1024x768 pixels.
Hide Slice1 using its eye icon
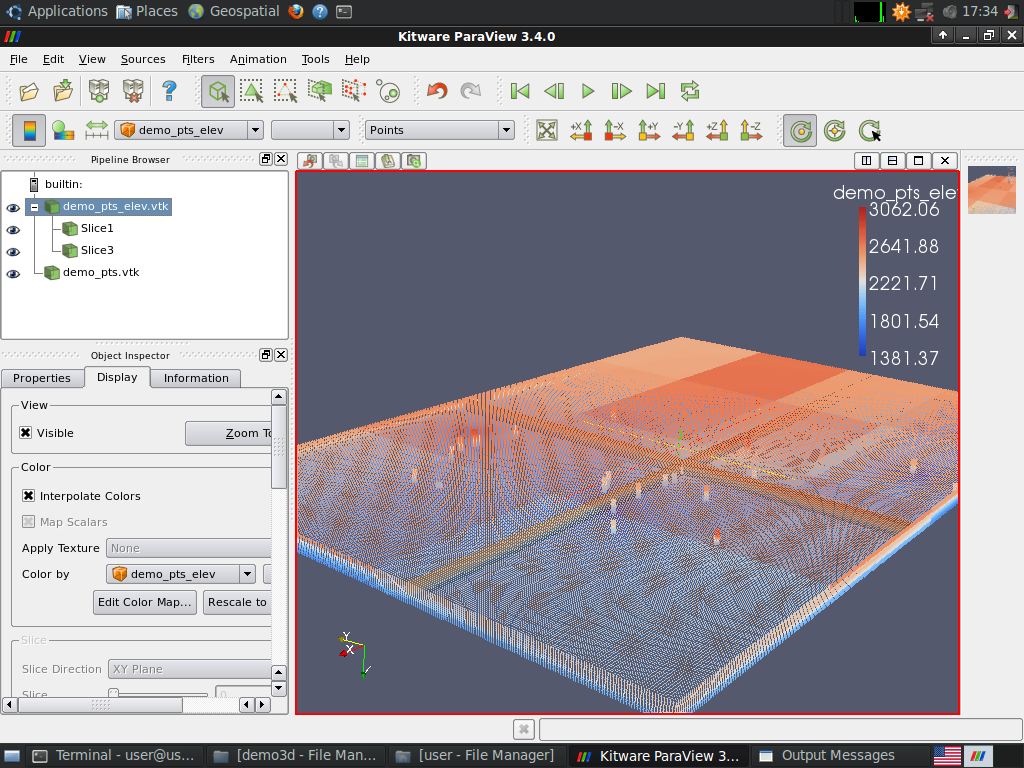click(13, 228)
